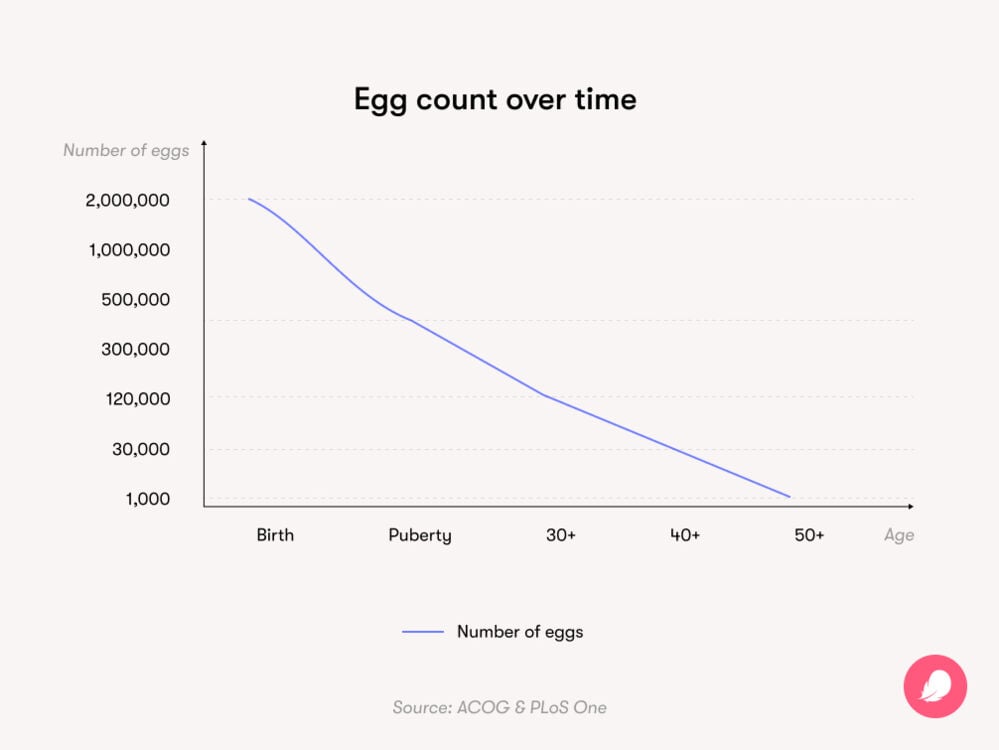Click the "Egg count over time" chart title
This screenshot has height=750, width=999.
pyautogui.click(x=495, y=100)
